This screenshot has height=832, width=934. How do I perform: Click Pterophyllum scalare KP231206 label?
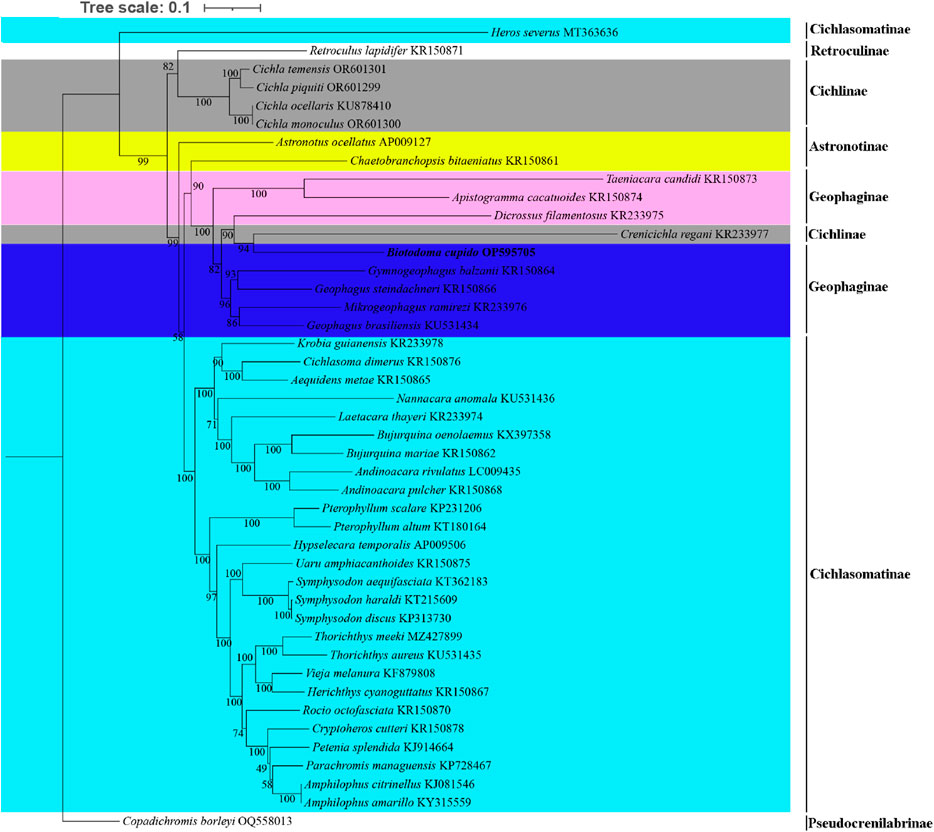click(401, 508)
